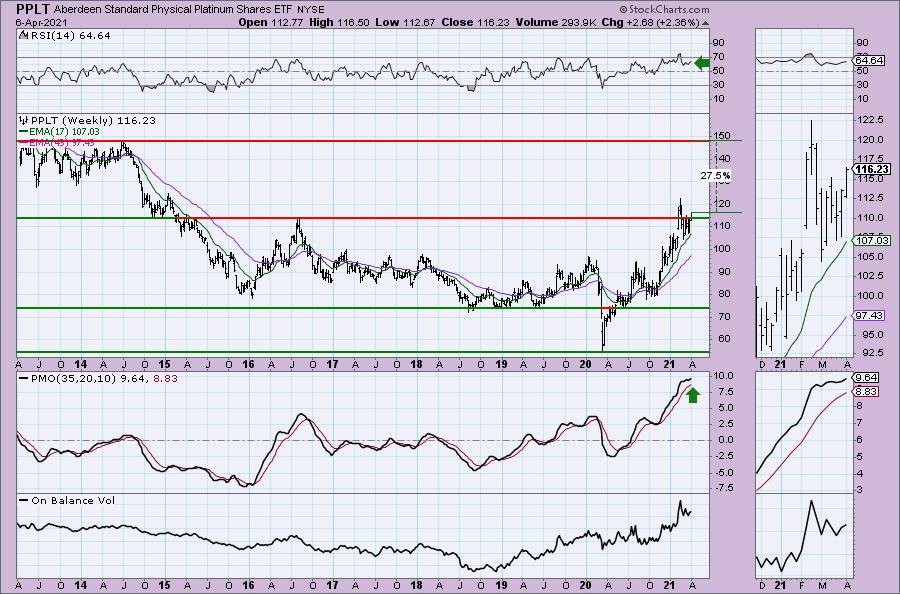The width and height of the screenshot is (900, 594).
Task: Click the boxed 64.64 RSI tag on right axis
Action: point(869,60)
